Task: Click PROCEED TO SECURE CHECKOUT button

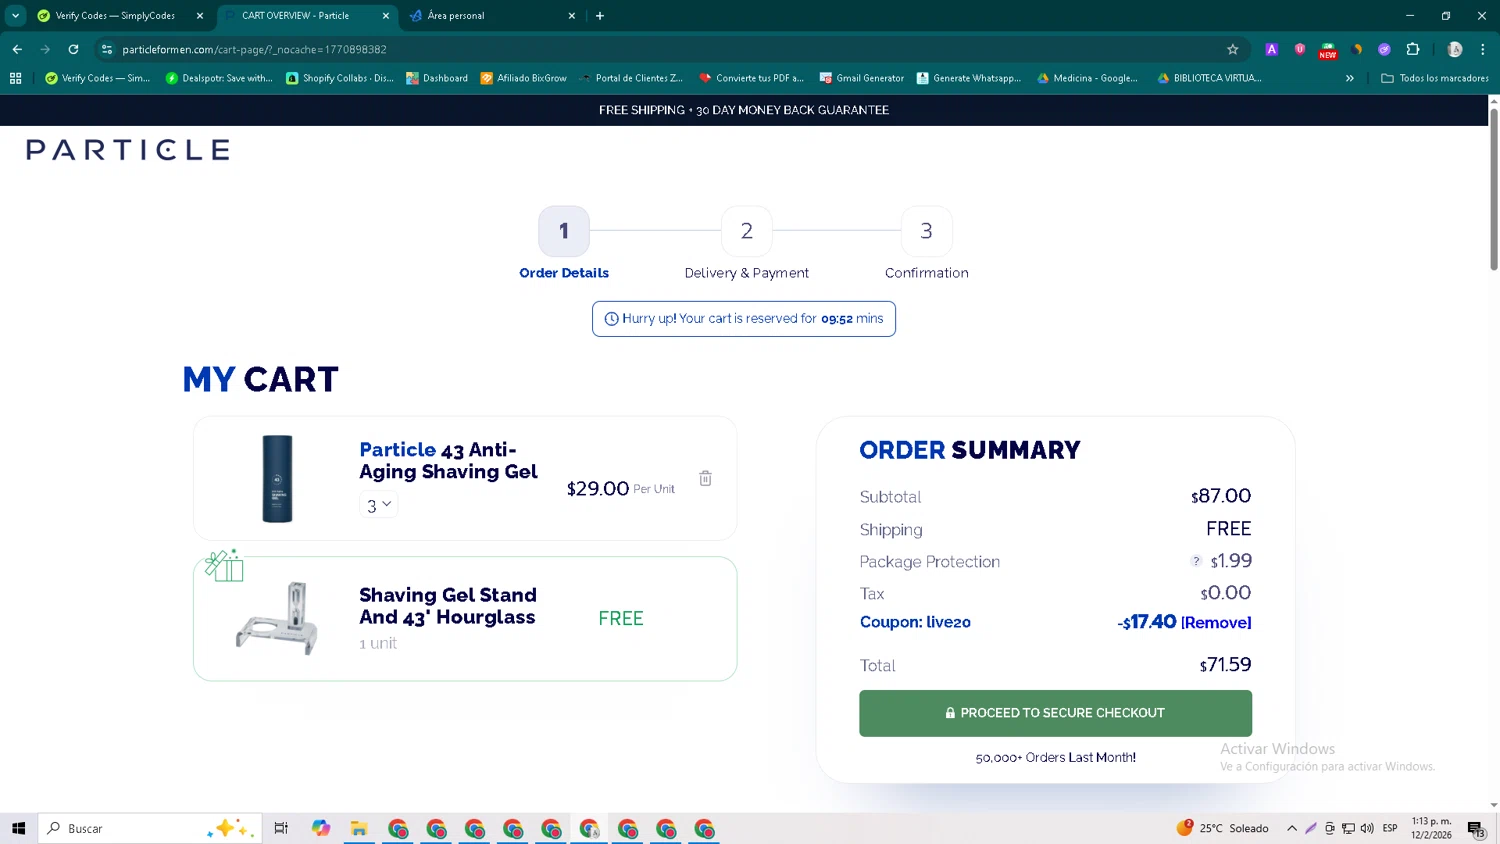Action: click(1055, 713)
